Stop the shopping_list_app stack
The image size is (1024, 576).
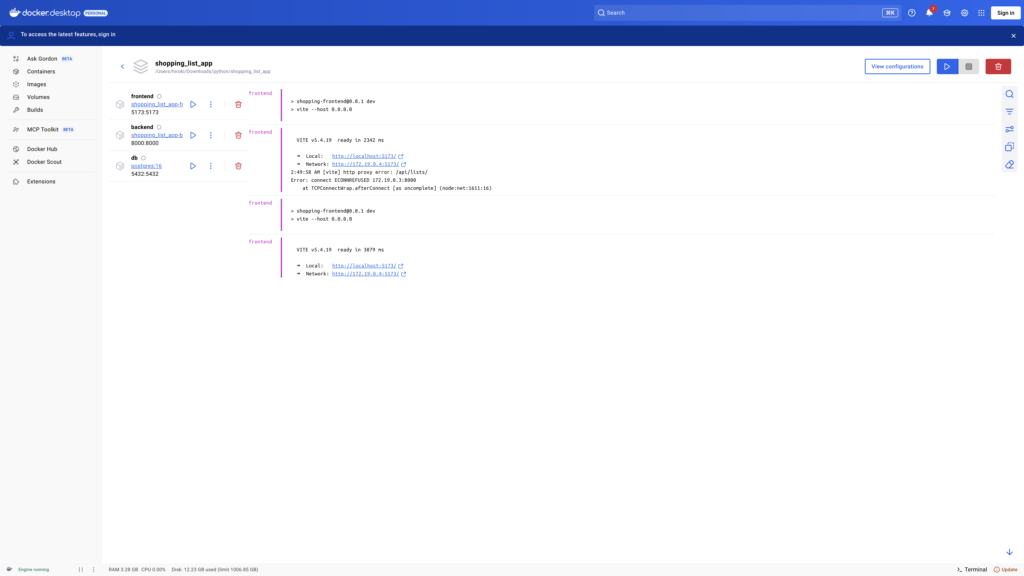coord(968,67)
